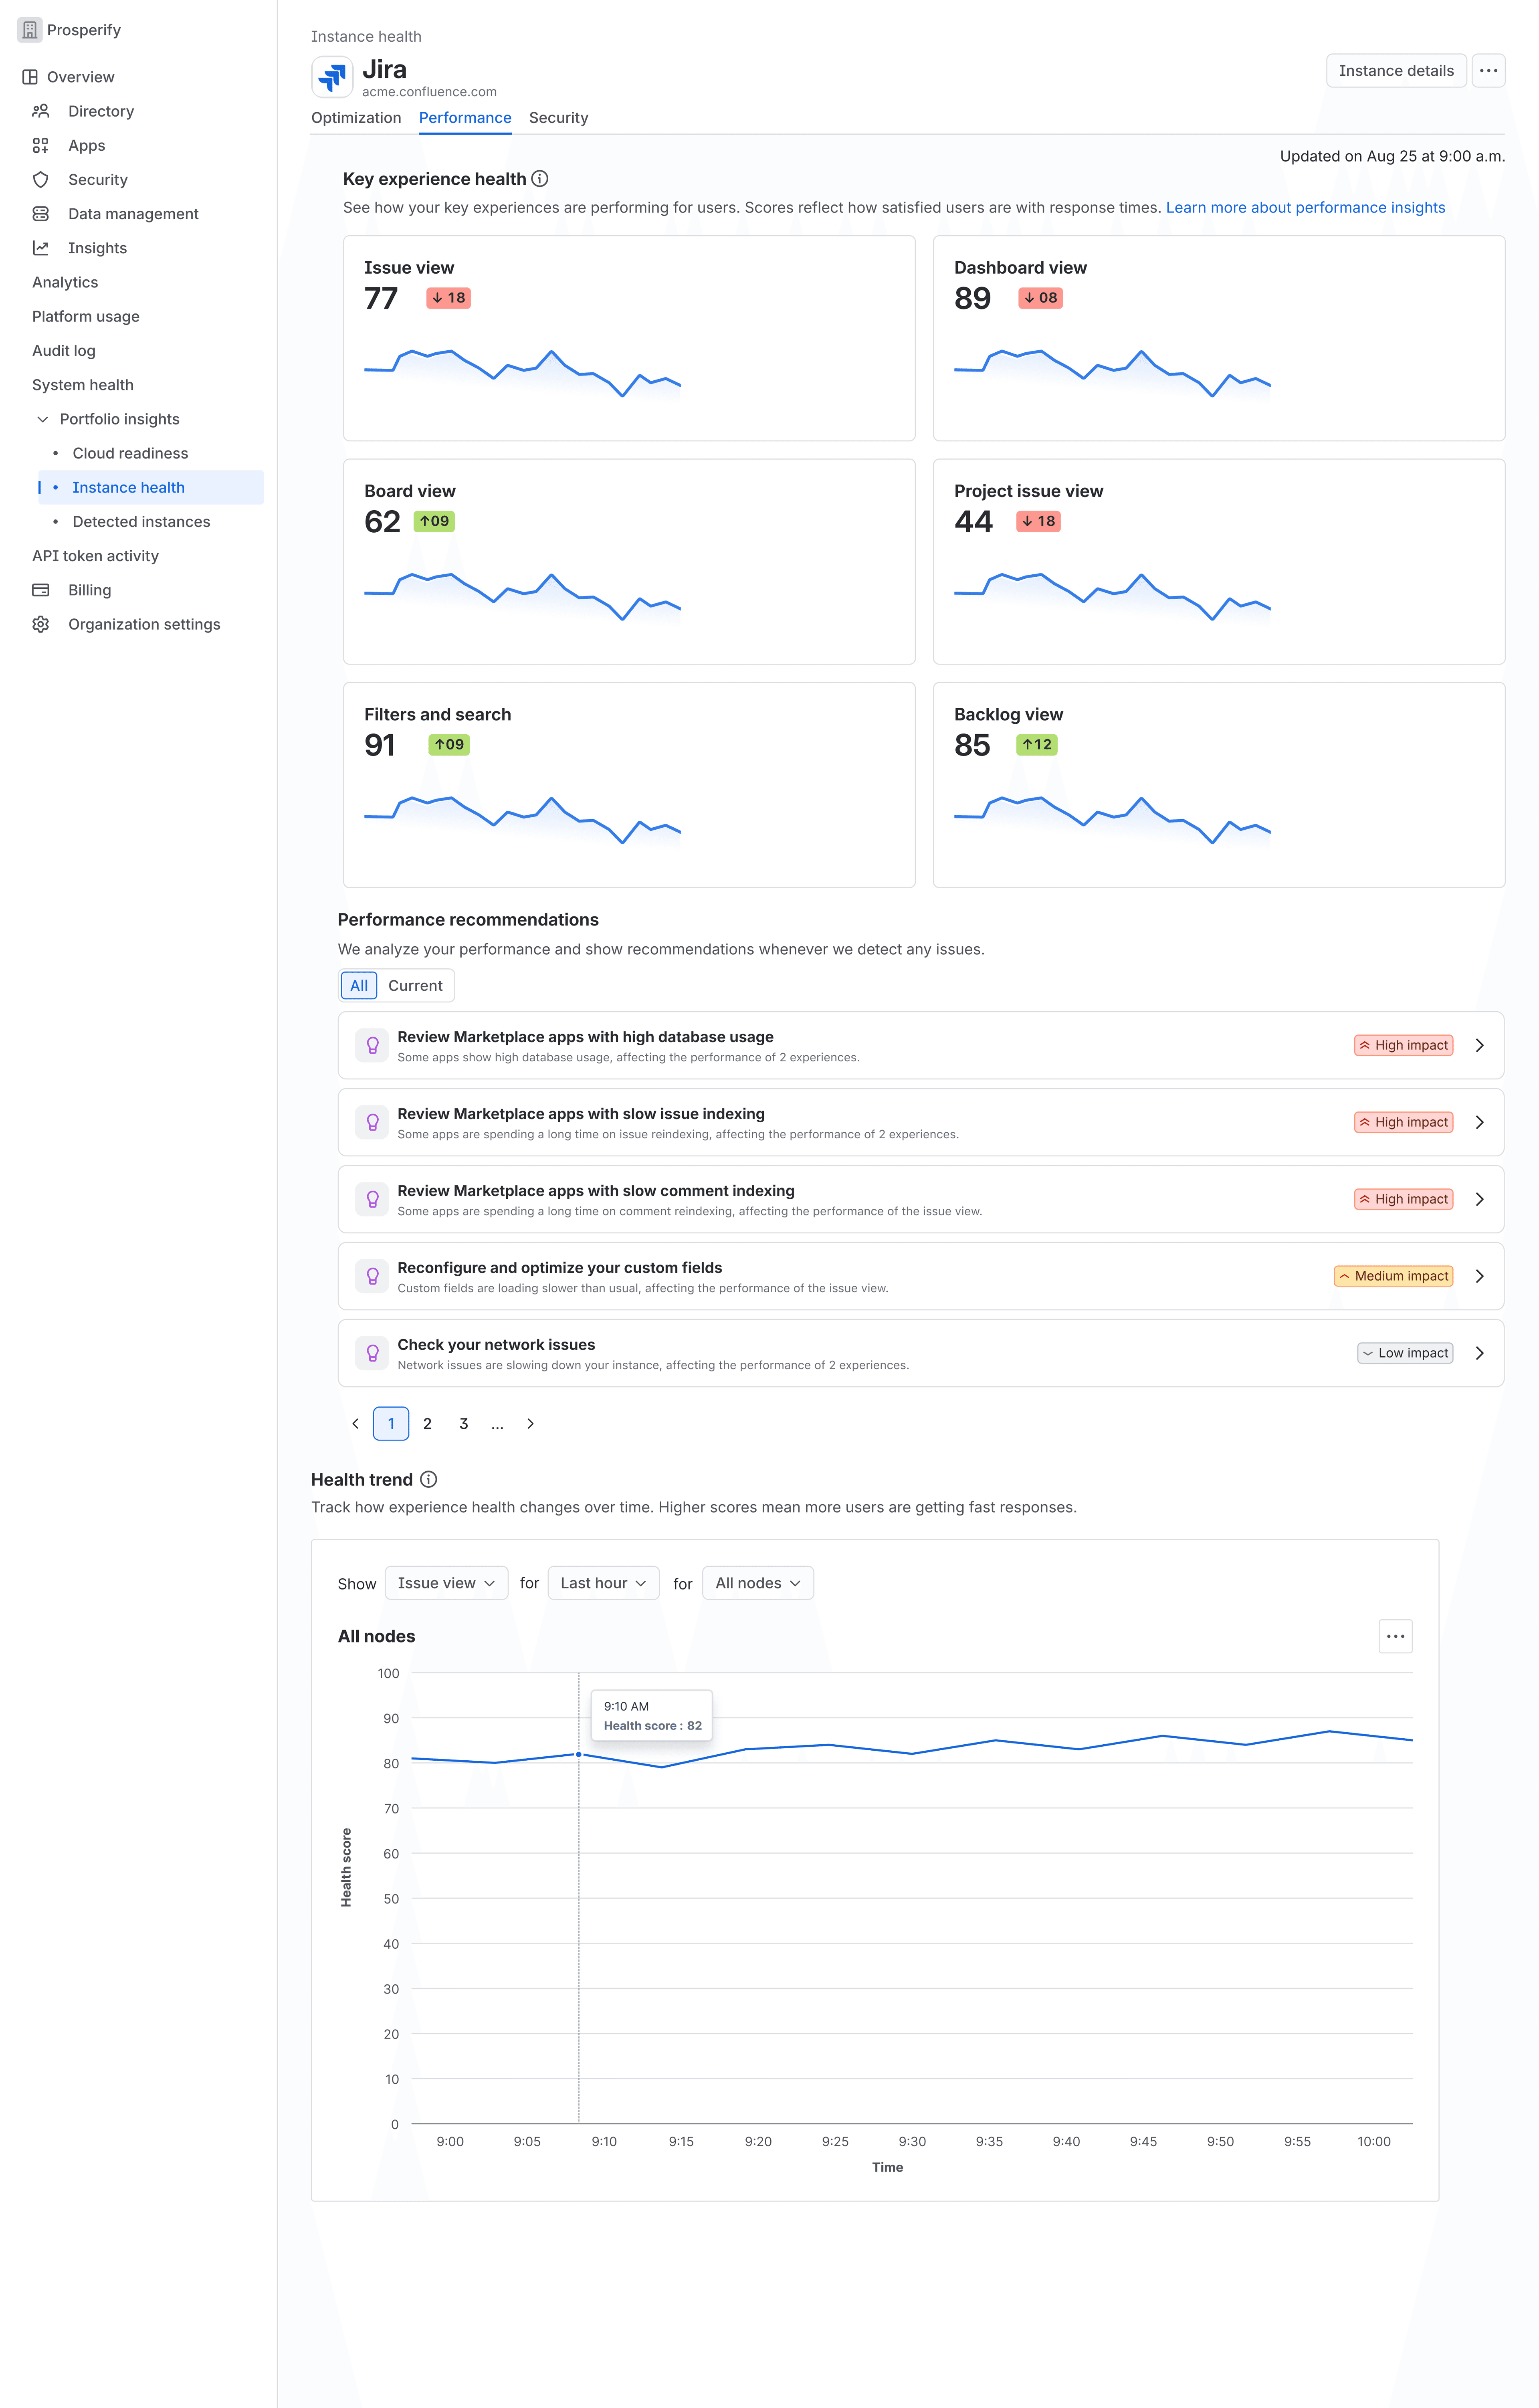Click the Apps grid icon
The width and height of the screenshot is (1539, 2408).
[x=41, y=145]
